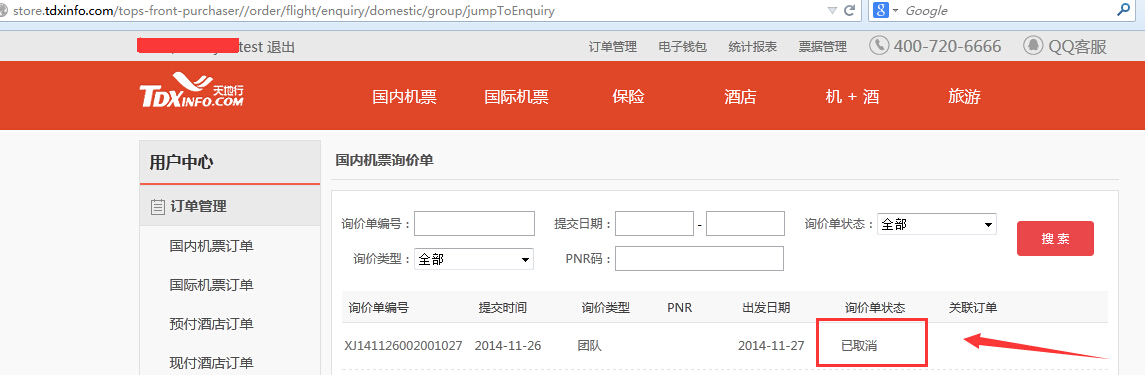The height and width of the screenshot is (375, 1145).
Task: Click the 团队 type cell
Action: click(589, 345)
